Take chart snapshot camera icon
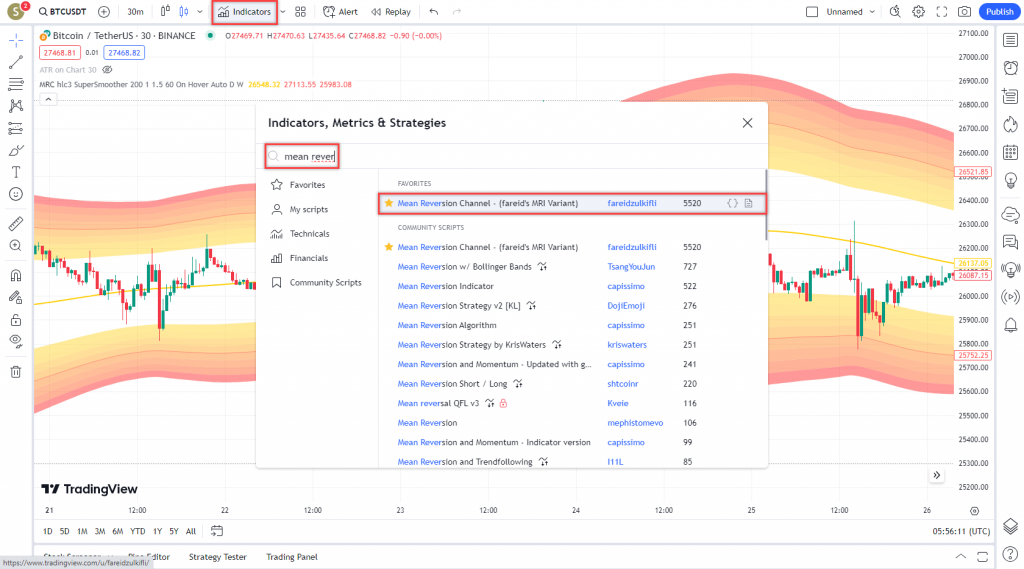 tap(965, 12)
